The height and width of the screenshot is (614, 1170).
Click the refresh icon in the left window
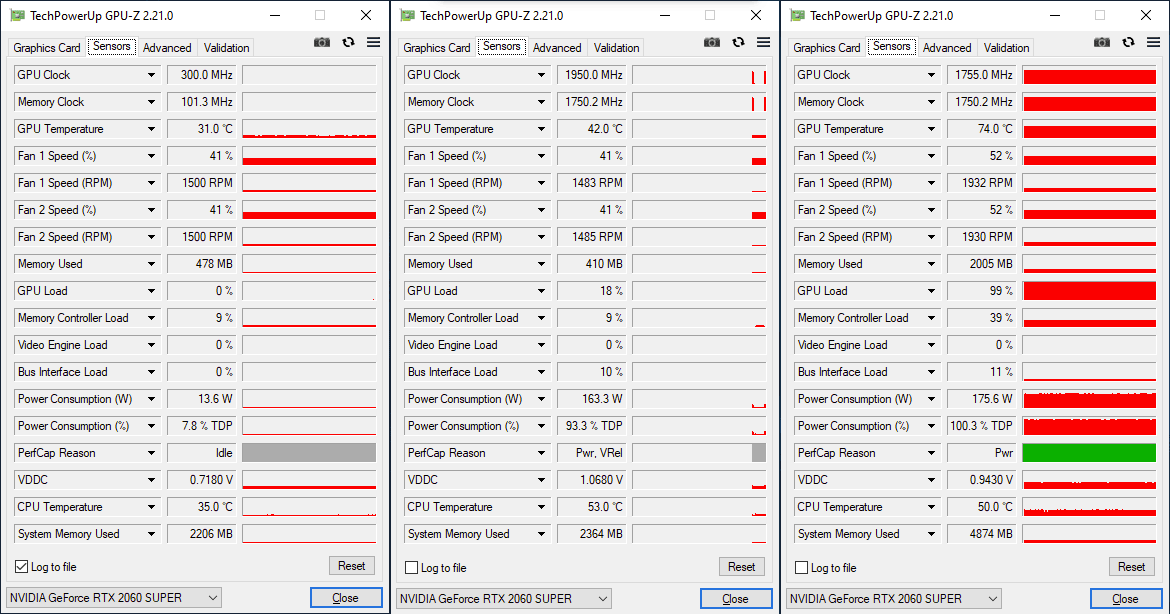348,42
